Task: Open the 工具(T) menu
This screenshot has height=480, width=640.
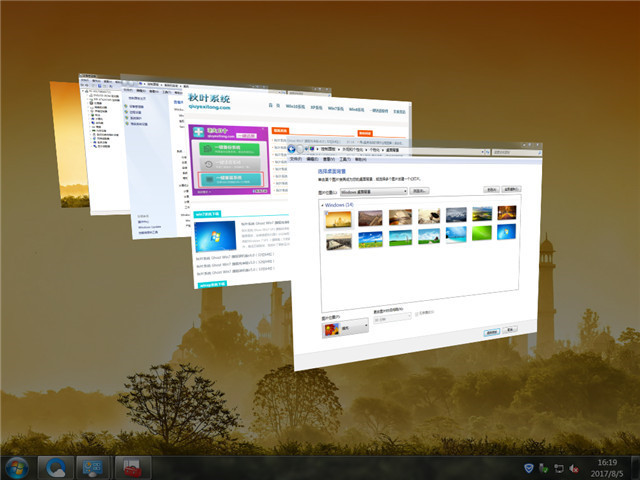Action: point(344,159)
